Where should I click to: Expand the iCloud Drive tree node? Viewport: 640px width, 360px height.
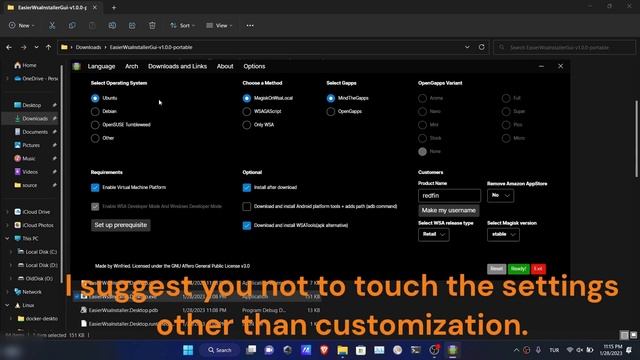[x=7, y=212]
